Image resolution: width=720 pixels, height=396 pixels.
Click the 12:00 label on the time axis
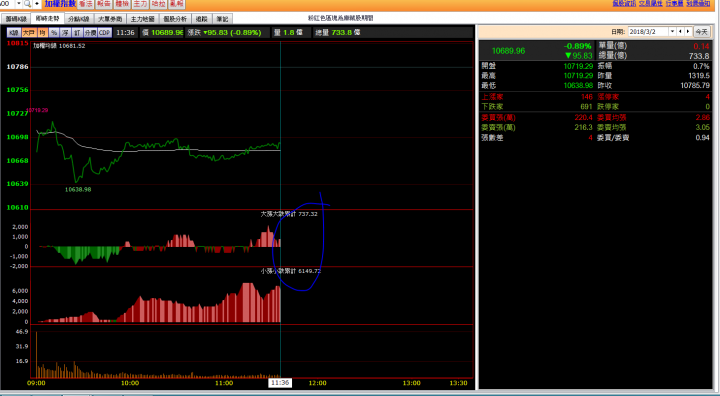click(x=317, y=383)
